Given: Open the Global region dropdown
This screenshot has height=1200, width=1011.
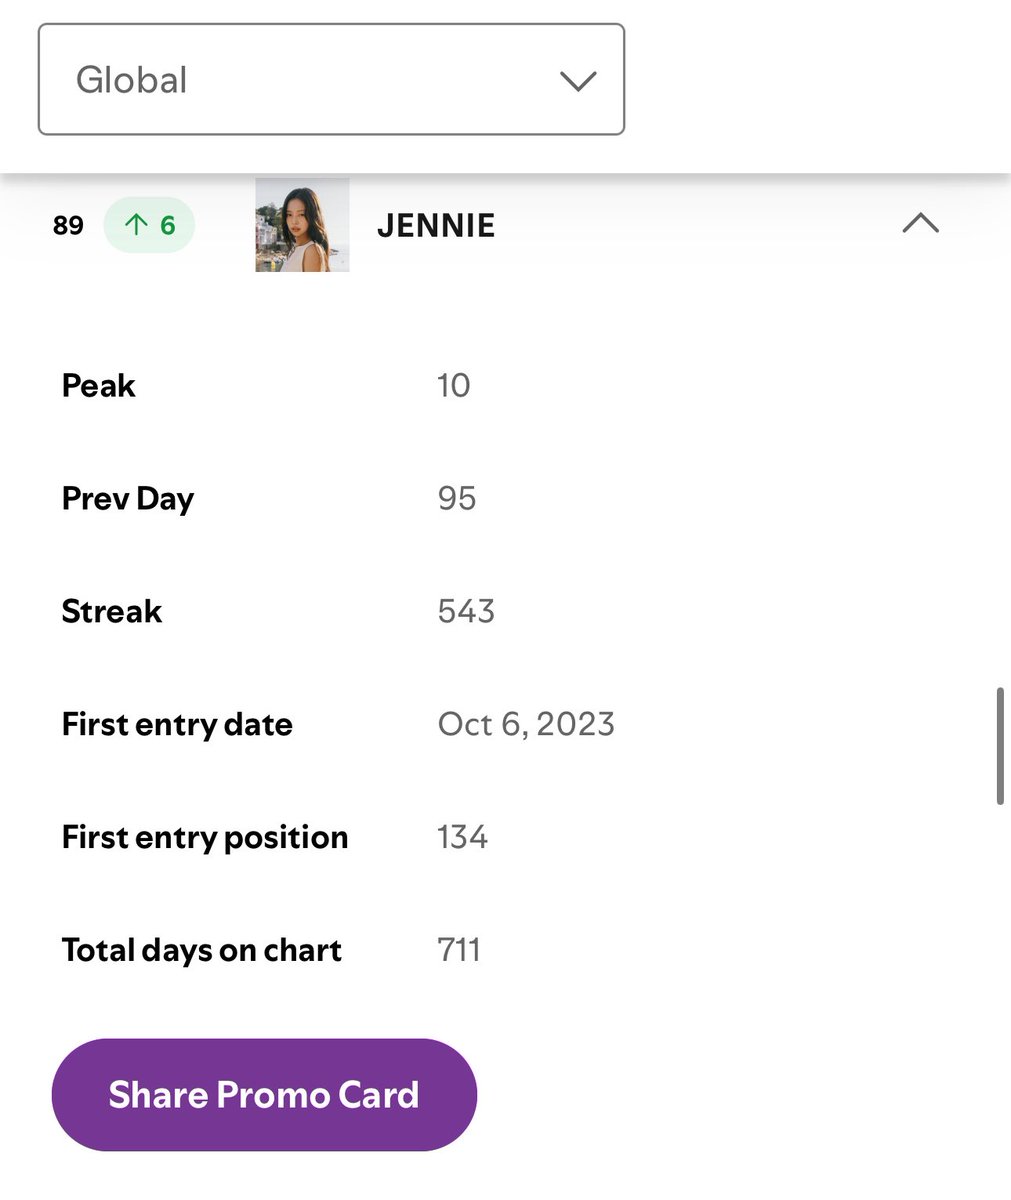Looking at the screenshot, I should point(331,79).
